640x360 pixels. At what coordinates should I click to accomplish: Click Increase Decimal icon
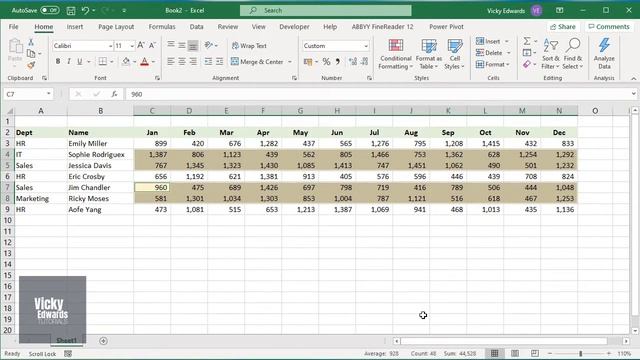[x=353, y=62]
